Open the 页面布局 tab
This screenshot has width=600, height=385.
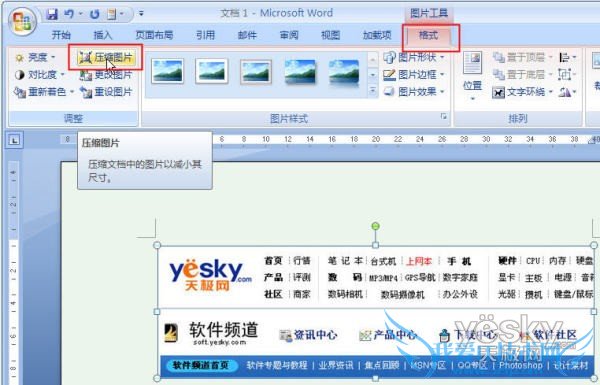tap(154, 35)
